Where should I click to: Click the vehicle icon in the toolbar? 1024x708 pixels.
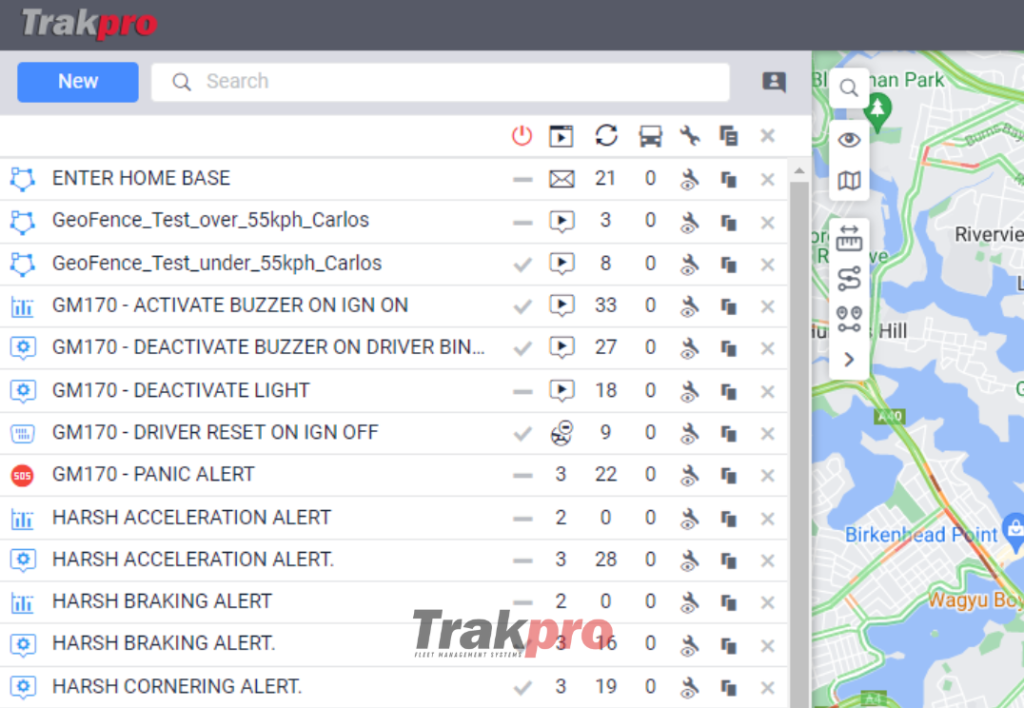click(649, 135)
